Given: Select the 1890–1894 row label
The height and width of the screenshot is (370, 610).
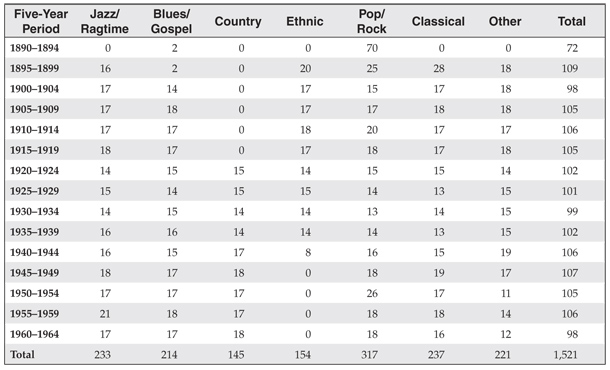Looking at the screenshot, I should pyautogui.click(x=35, y=48).
